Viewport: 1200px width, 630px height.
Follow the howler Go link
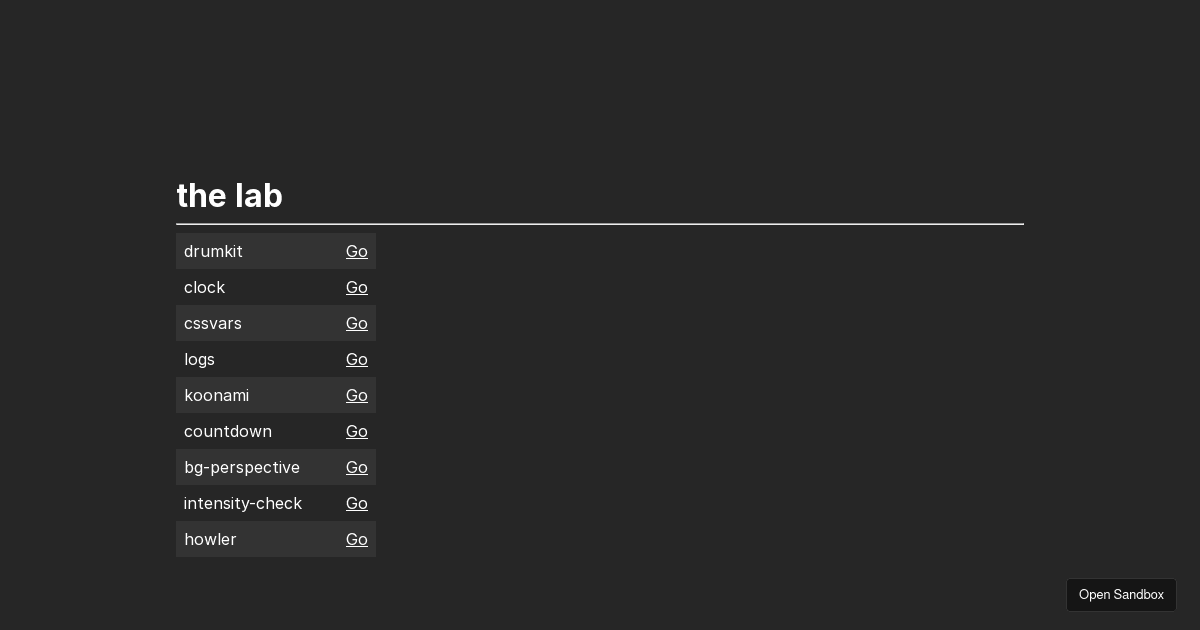click(x=357, y=539)
